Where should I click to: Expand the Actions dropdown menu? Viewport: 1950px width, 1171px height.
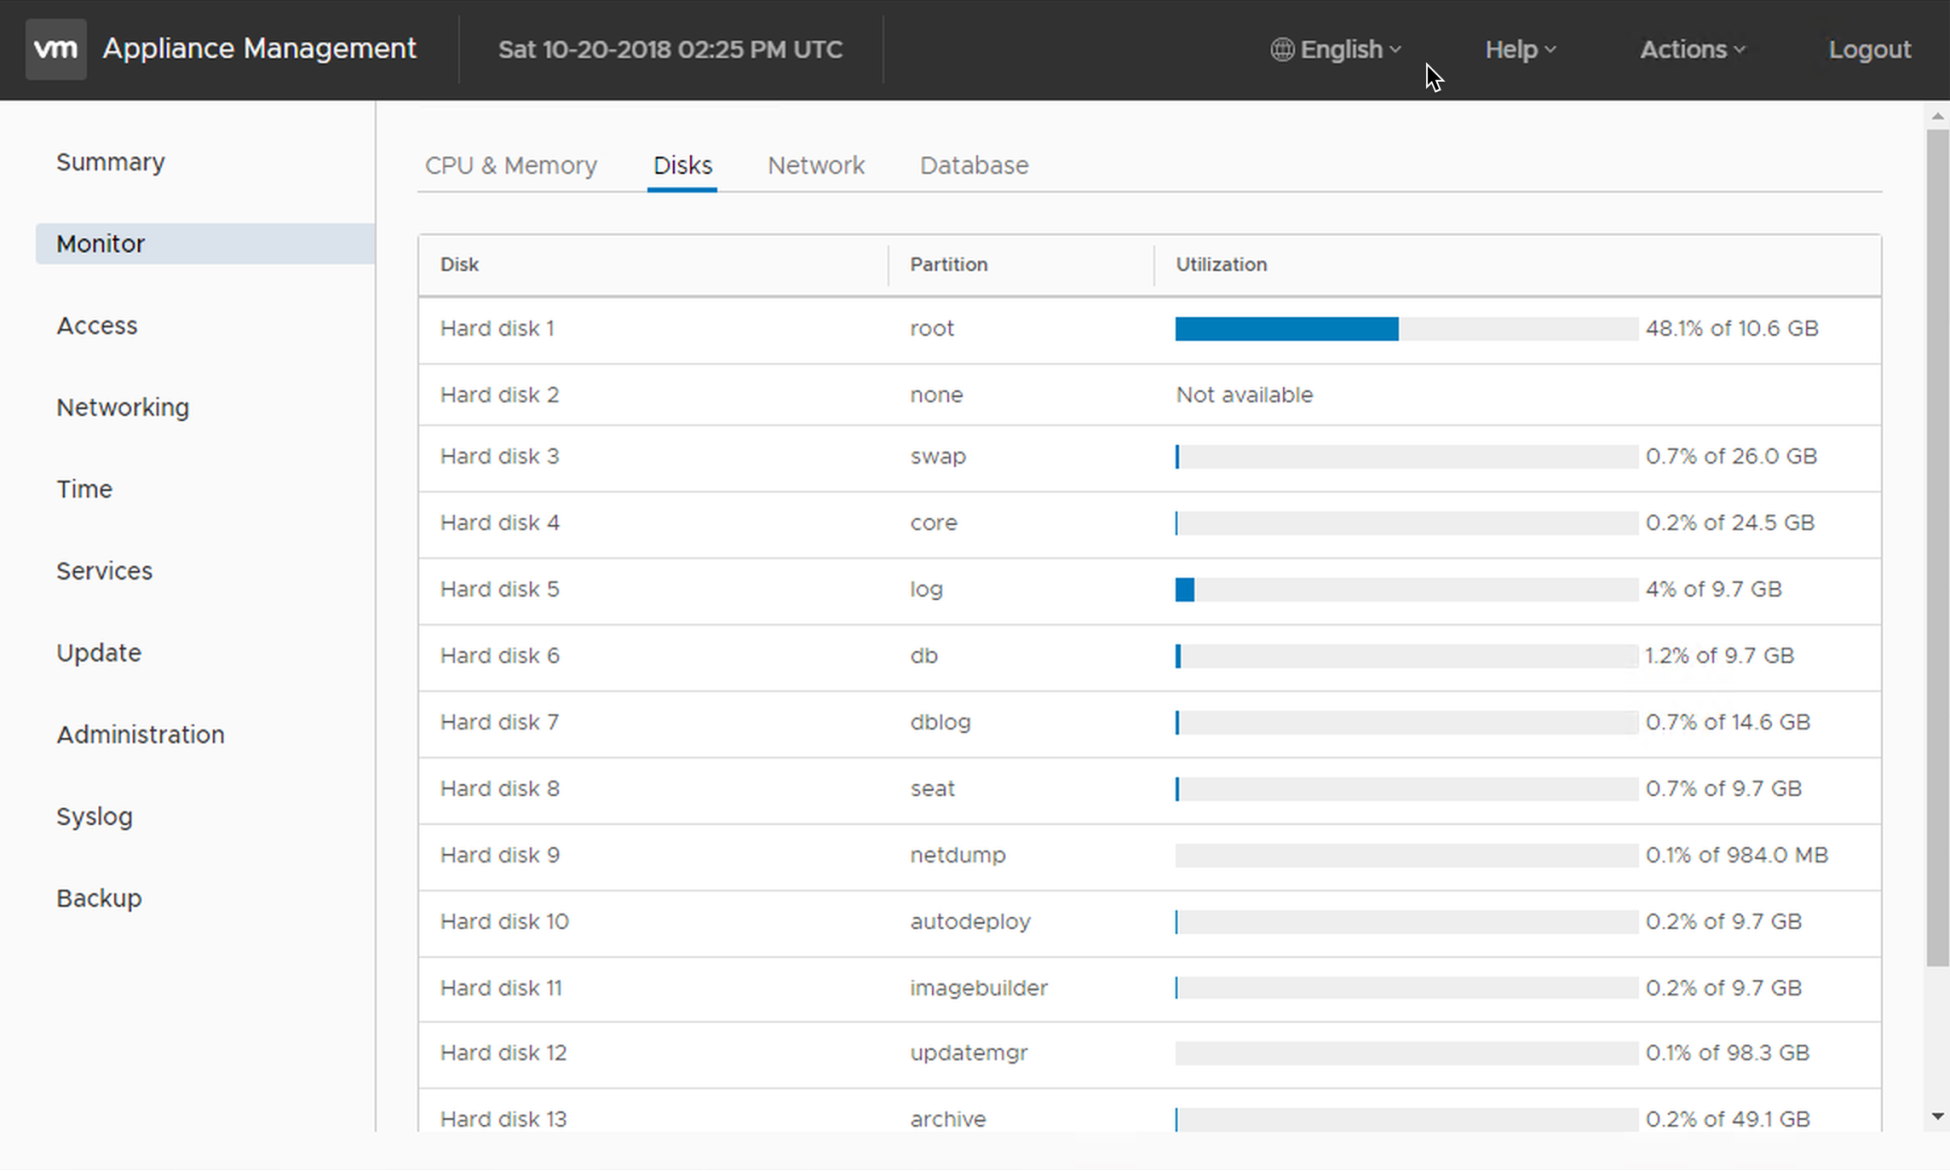[1692, 49]
